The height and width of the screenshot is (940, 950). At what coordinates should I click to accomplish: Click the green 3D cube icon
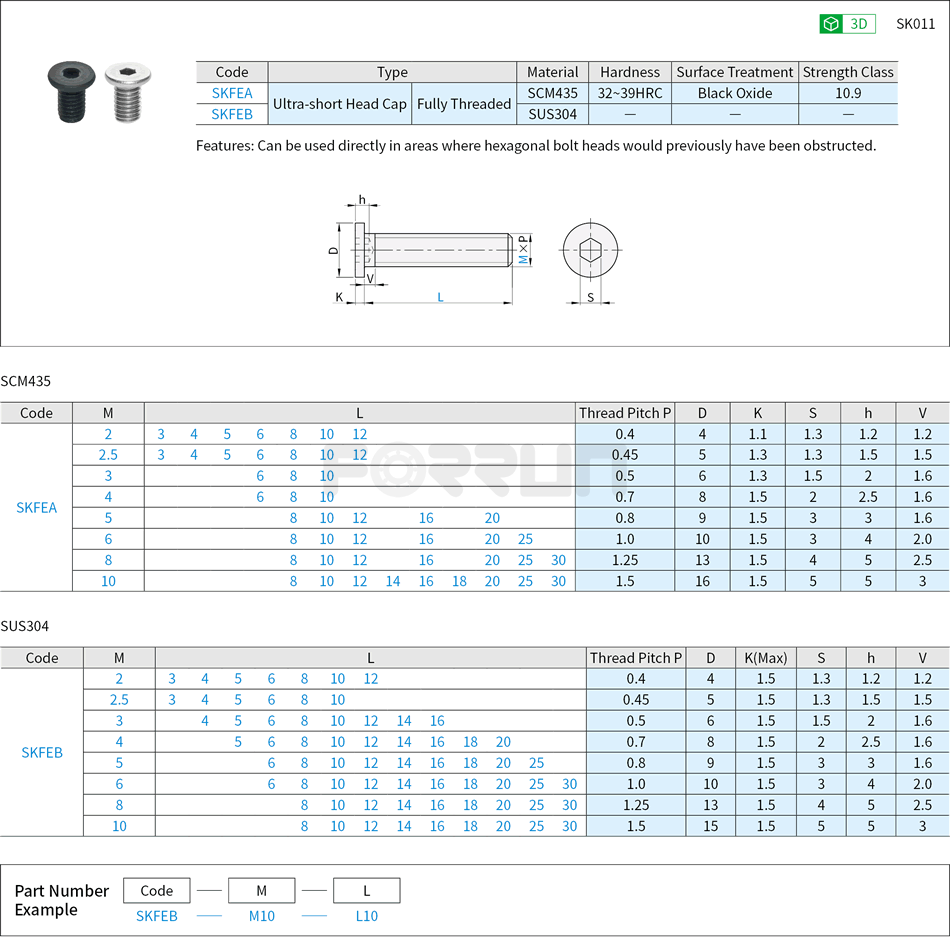pyautogui.click(x=831, y=24)
